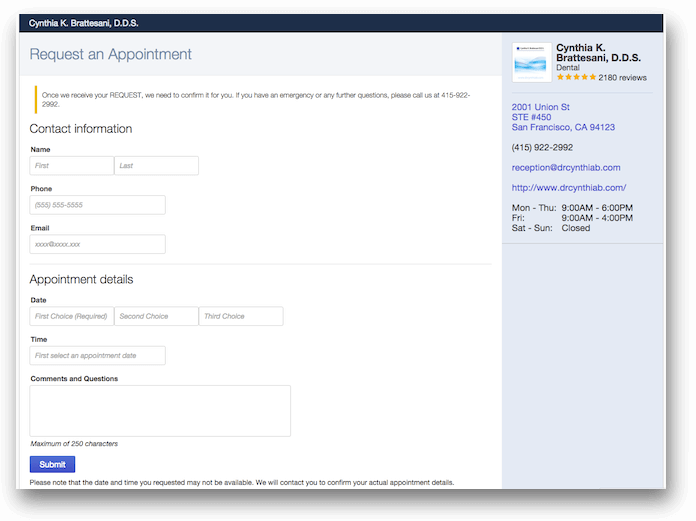Focus the Phone number field
The width and height of the screenshot is (696, 521).
coord(98,205)
